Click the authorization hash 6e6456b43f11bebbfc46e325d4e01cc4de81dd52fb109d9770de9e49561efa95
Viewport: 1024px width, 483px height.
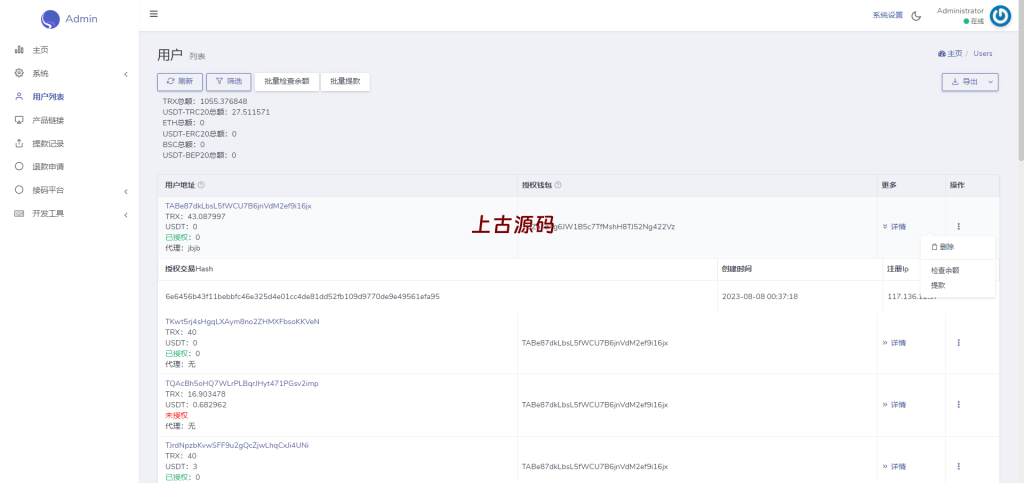pyautogui.click(x=302, y=296)
